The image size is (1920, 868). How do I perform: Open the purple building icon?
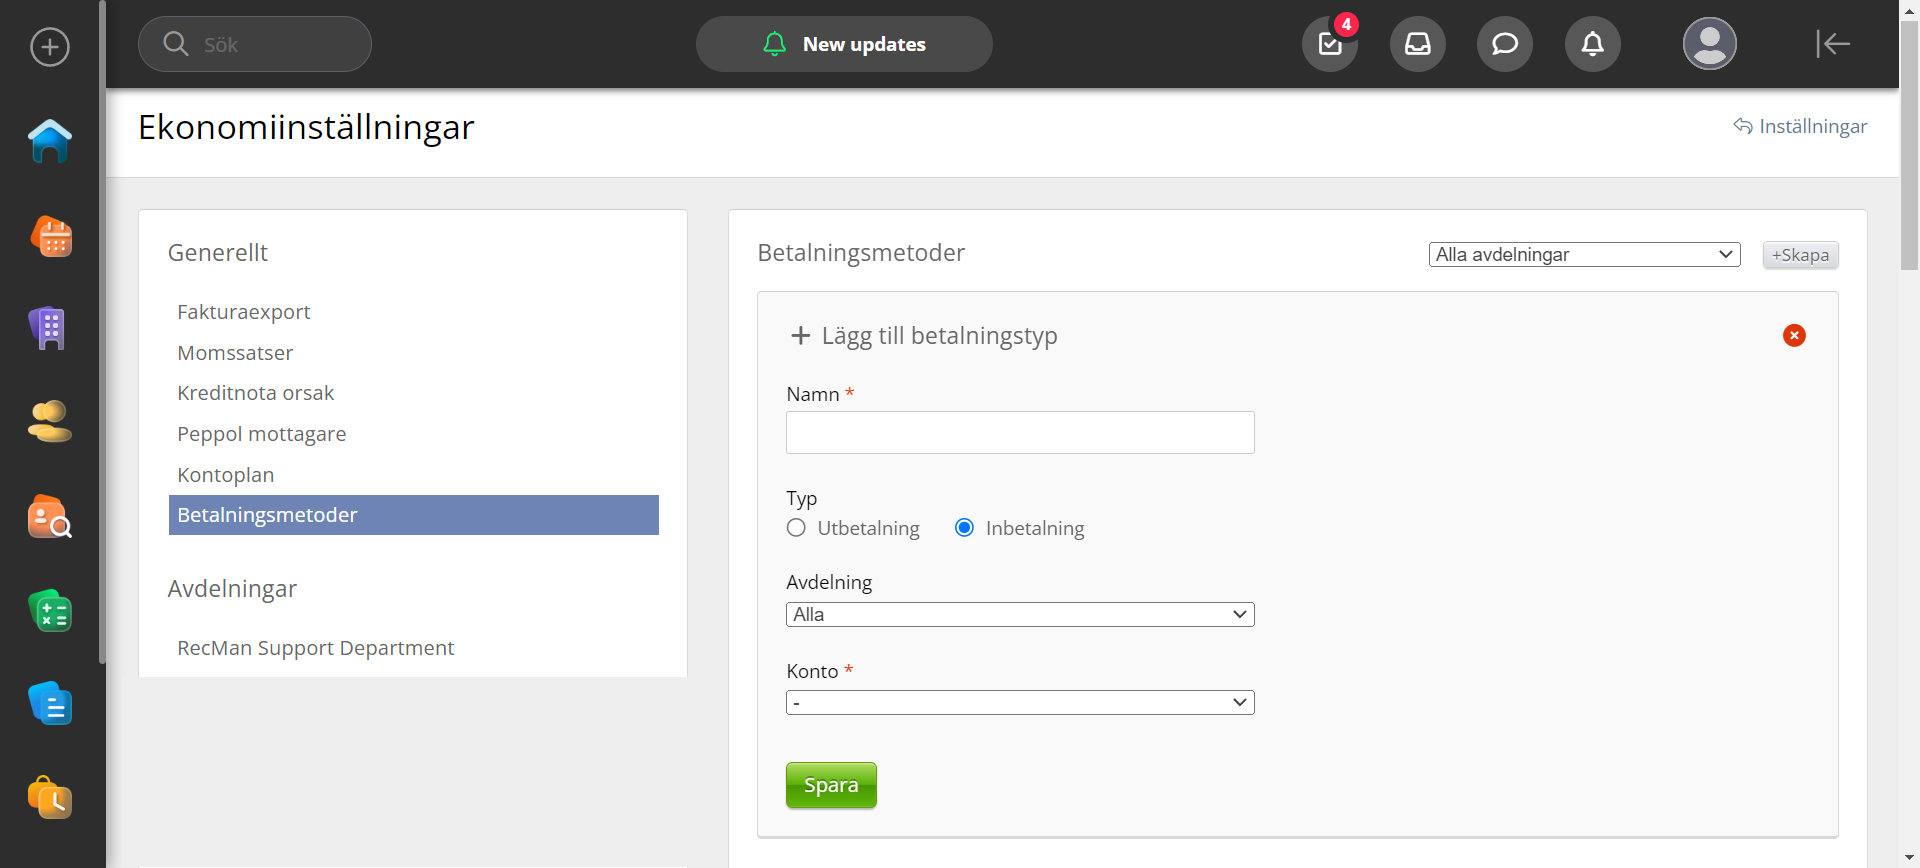pyautogui.click(x=48, y=328)
